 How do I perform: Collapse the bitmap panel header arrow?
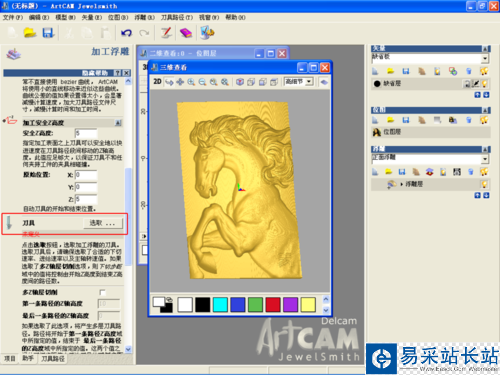[486, 110]
